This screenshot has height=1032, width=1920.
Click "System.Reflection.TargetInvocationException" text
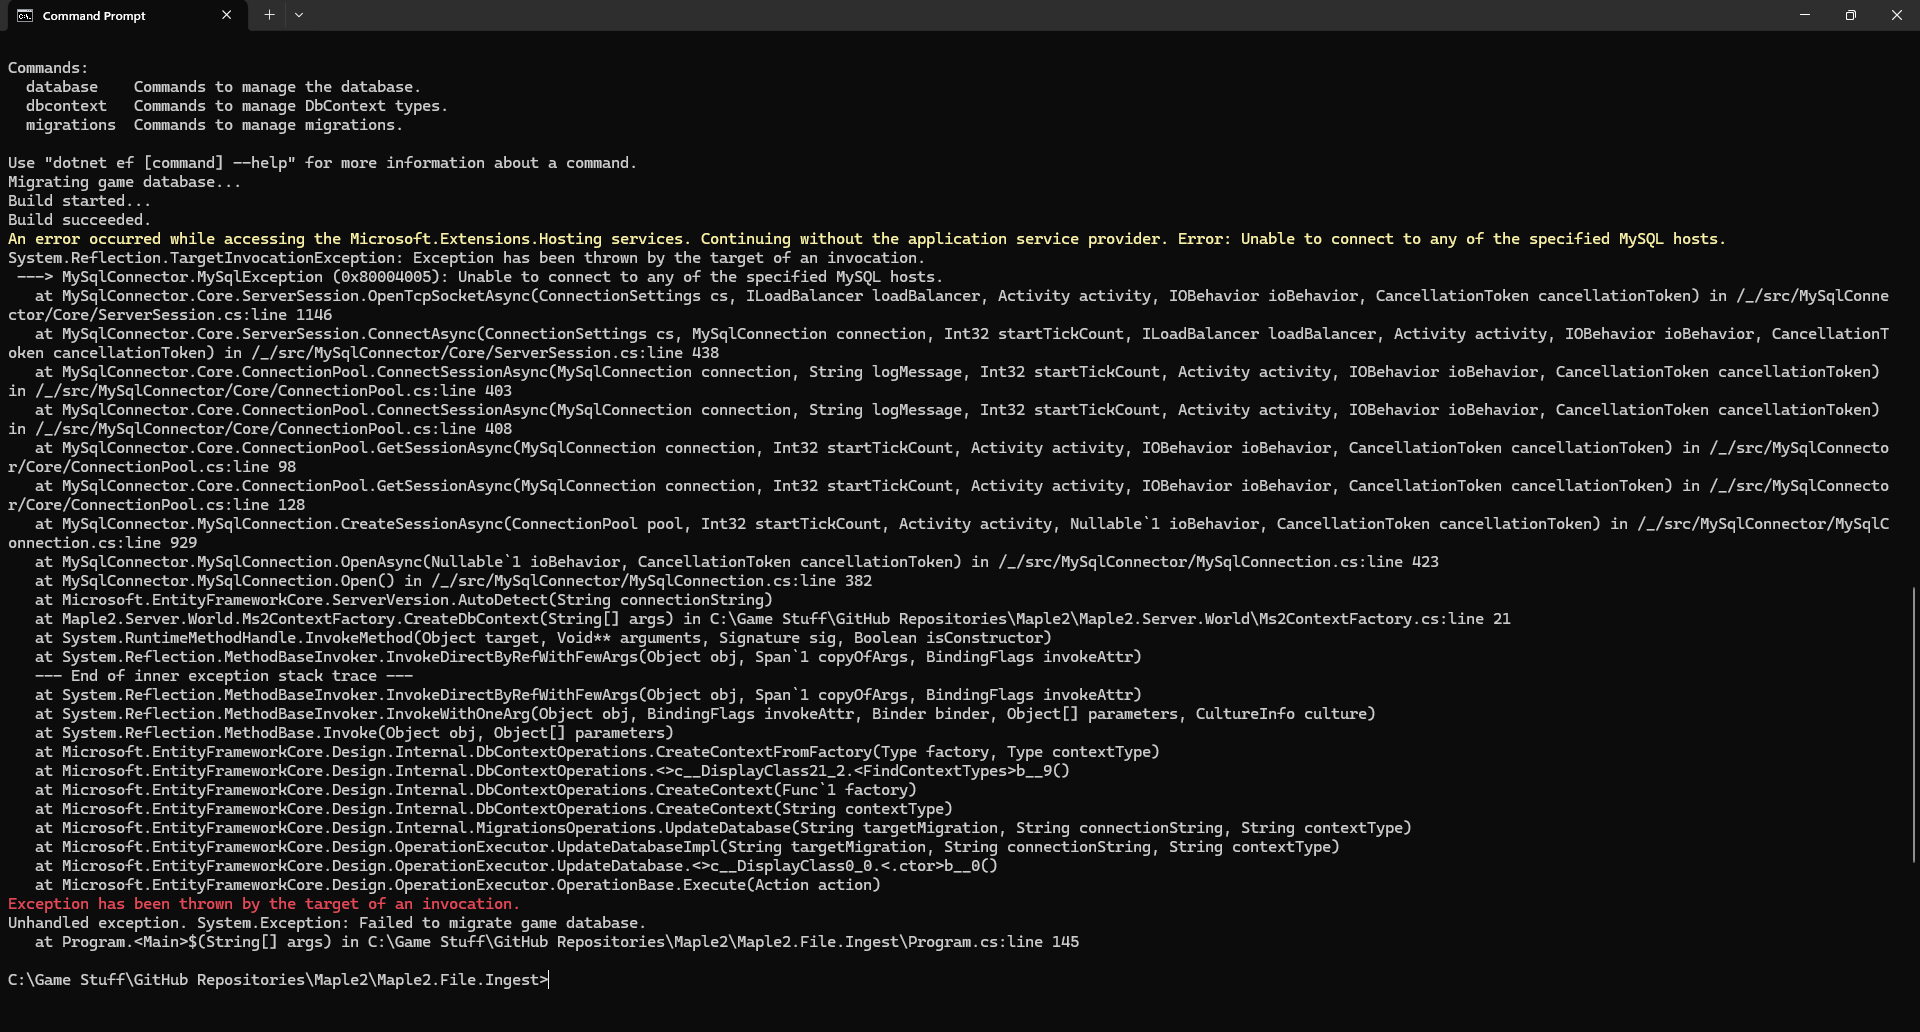tap(201, 258)
